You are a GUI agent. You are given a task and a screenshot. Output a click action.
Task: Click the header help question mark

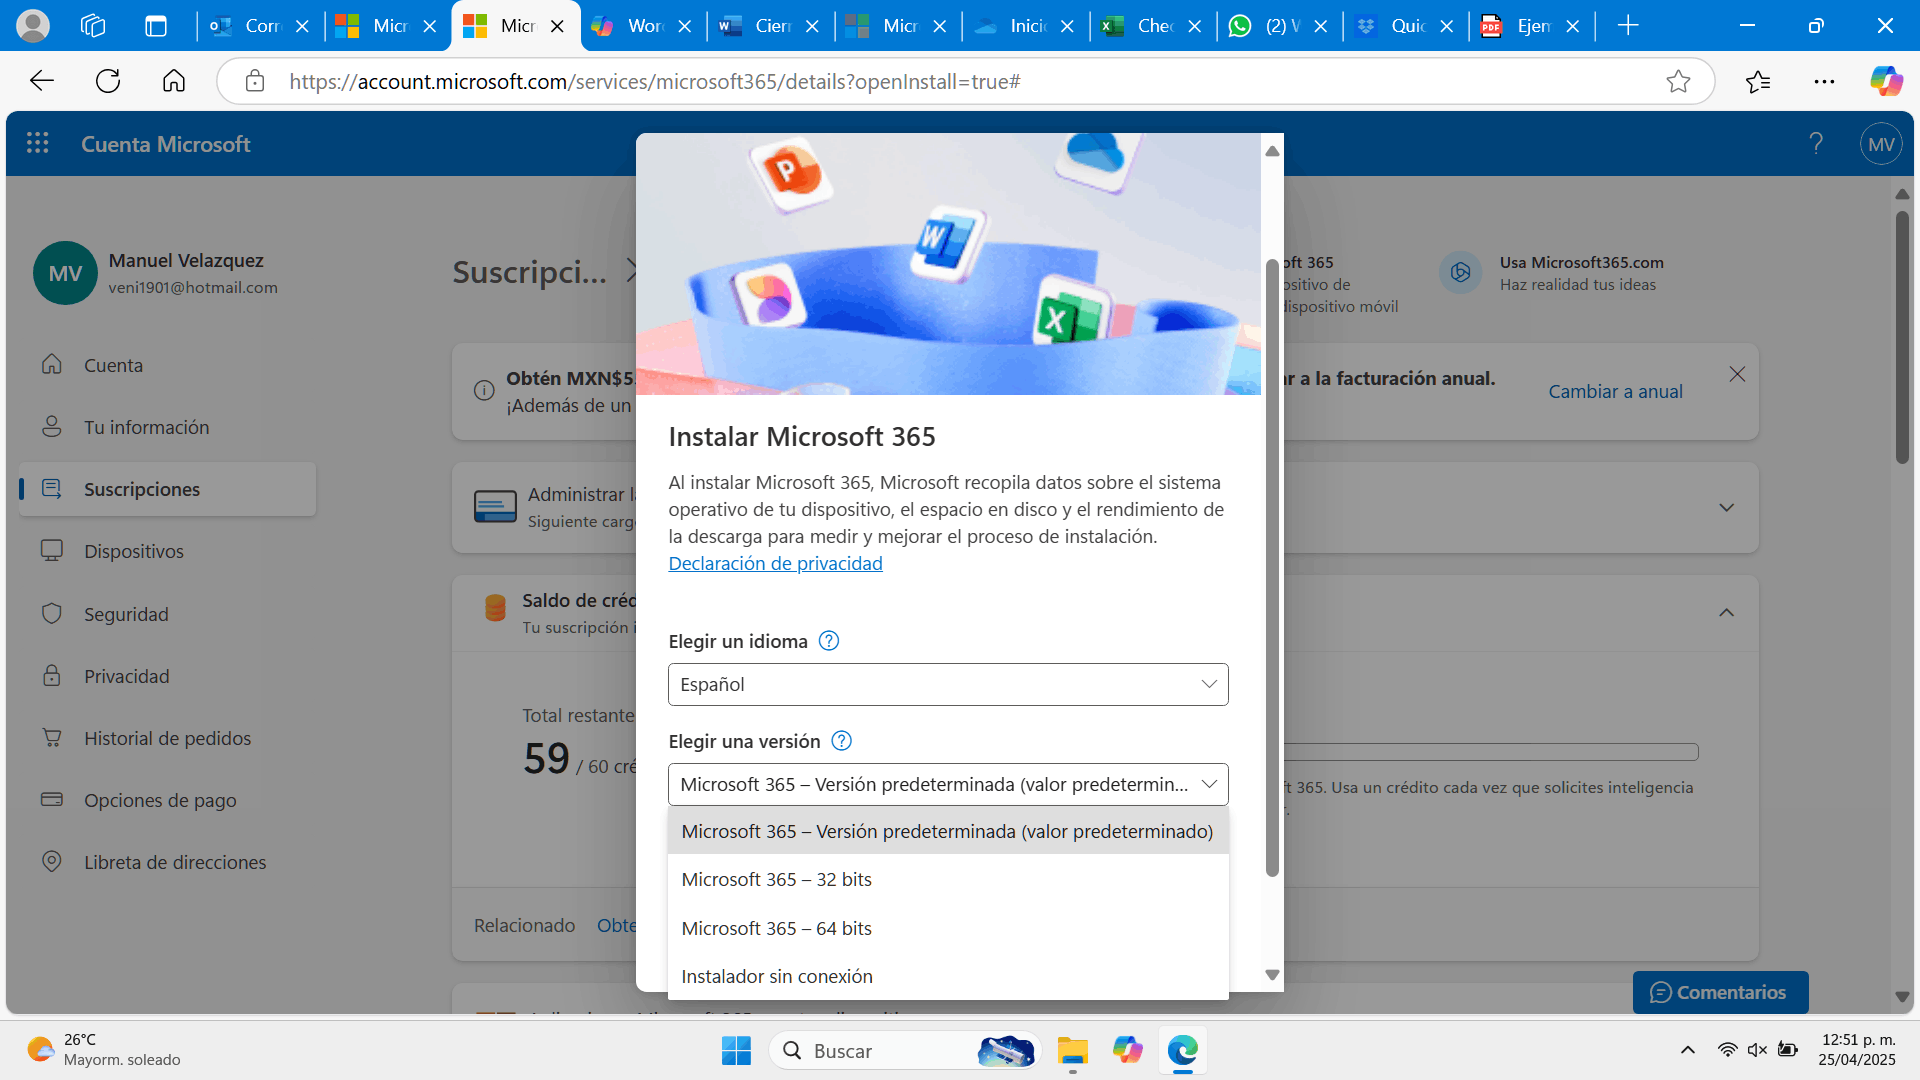click(x=1816, y=144)
